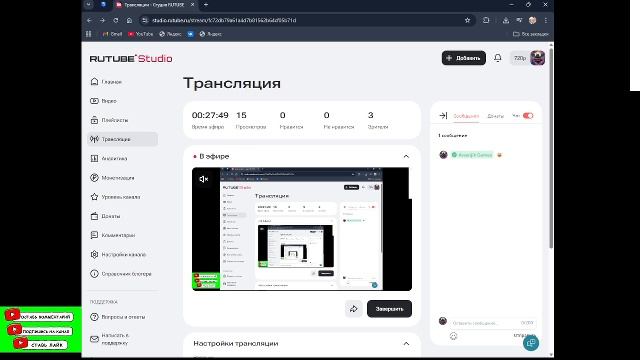This screenshot has height=360, width=640.
Task: Click the Завершить button to end stream
Action: (389, 309)
